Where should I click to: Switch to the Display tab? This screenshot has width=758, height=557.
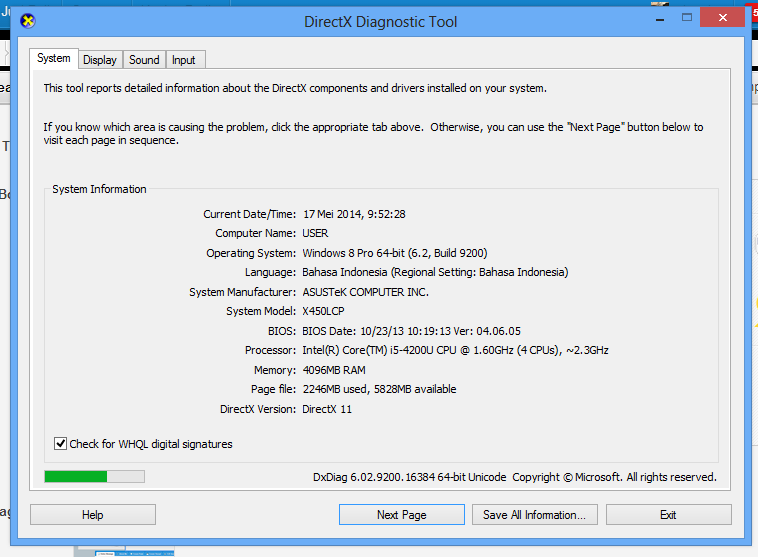[100, 60]
